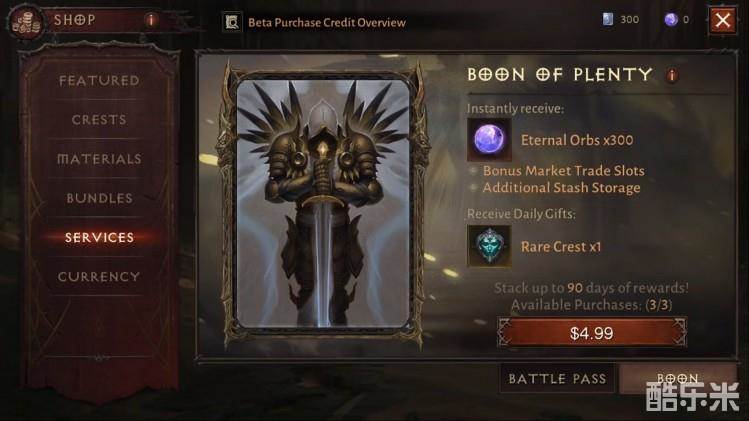Open the Crests shop category

coord(99,119)
